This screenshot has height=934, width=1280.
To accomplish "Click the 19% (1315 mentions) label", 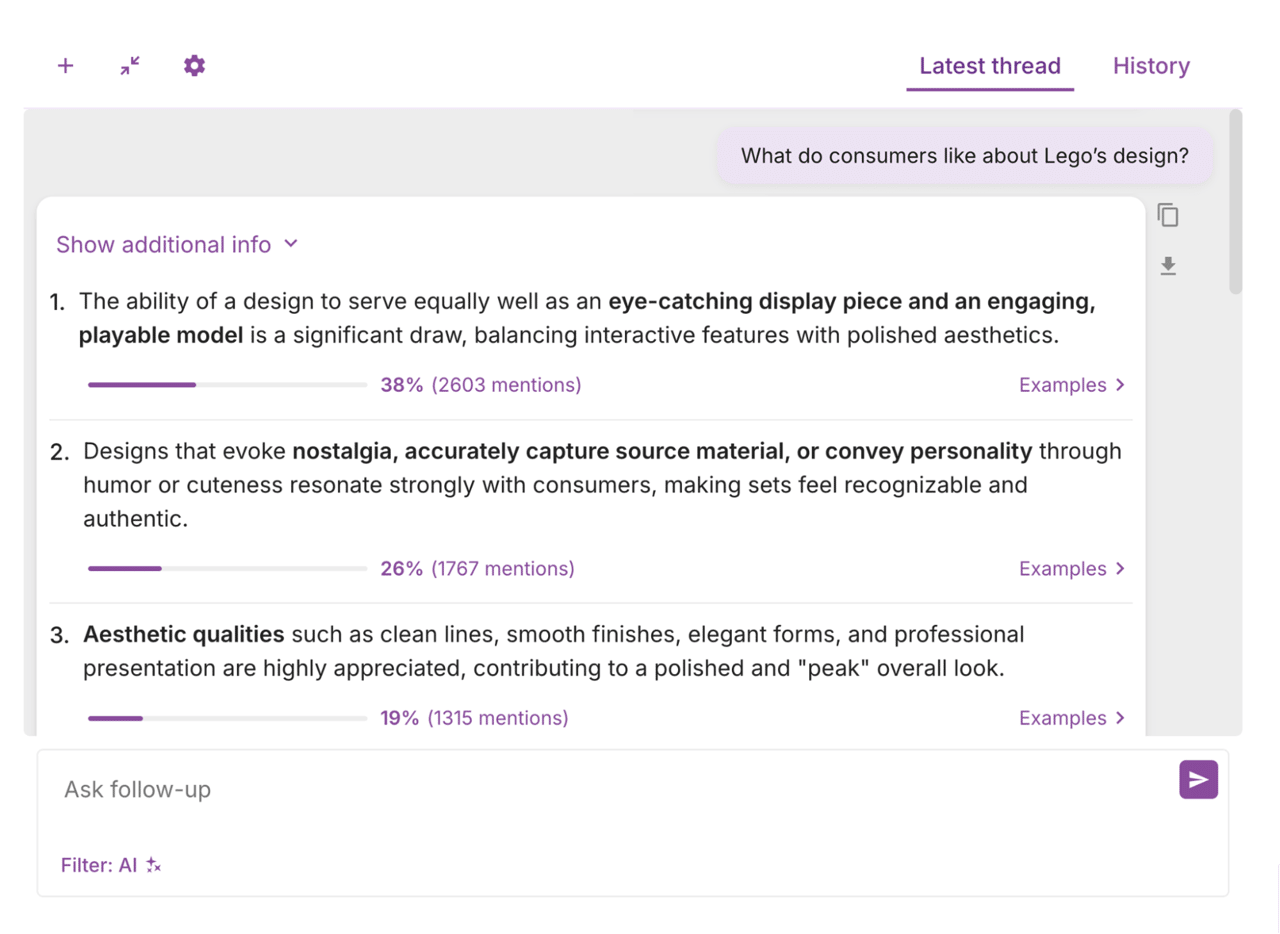I will coord(474,718).
